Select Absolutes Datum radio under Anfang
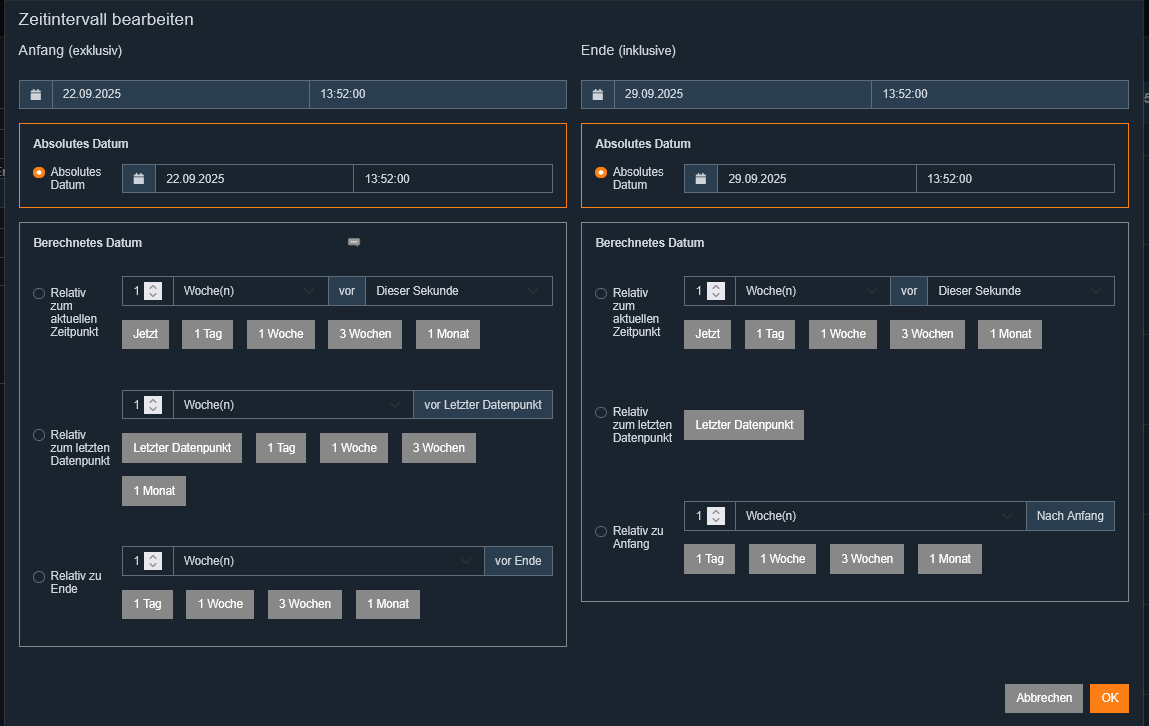 click(39, 172)
